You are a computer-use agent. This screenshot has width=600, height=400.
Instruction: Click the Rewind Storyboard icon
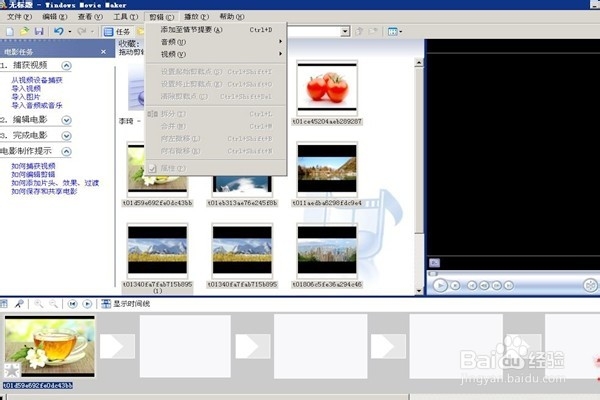[72, 304]
